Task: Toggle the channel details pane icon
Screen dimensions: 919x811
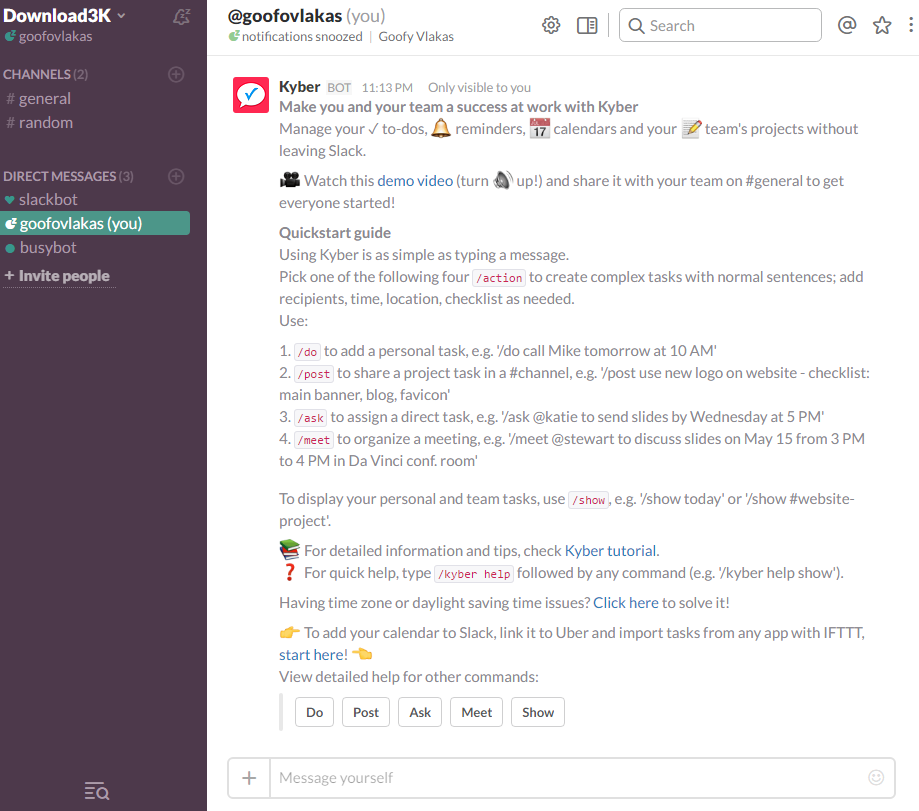Action: click(587, 25)
